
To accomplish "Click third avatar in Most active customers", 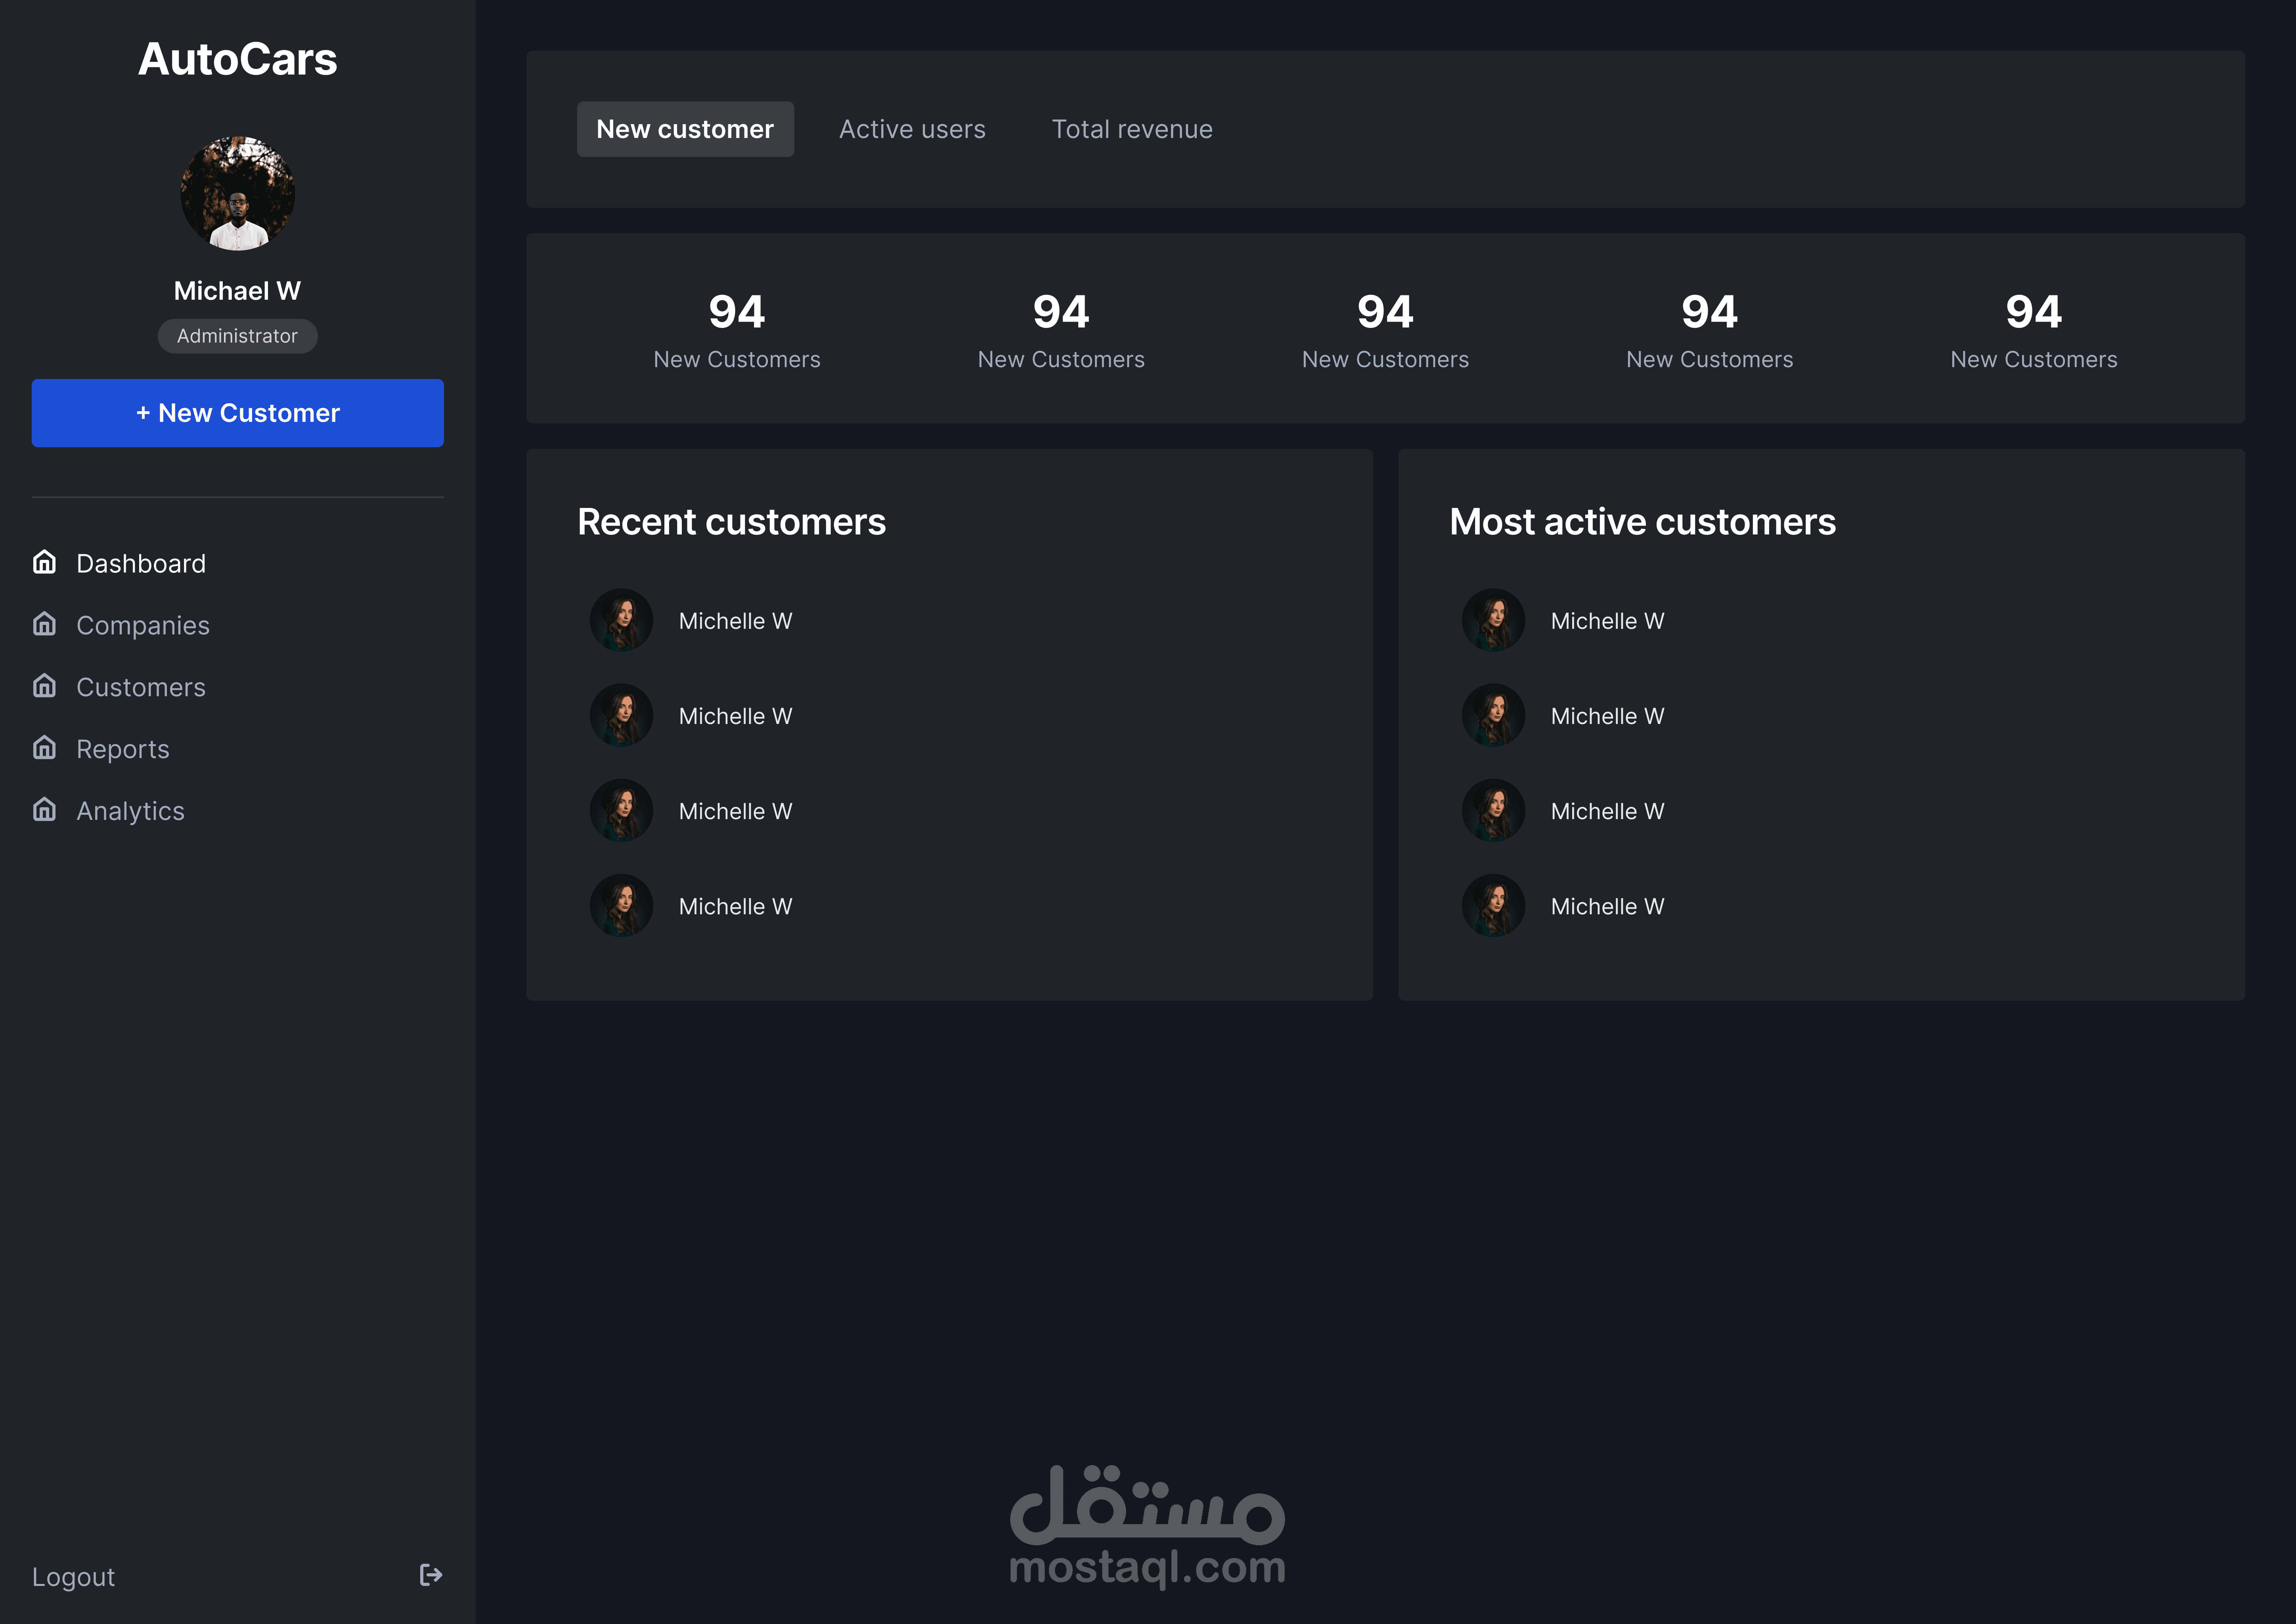I will pos(1493,810).
